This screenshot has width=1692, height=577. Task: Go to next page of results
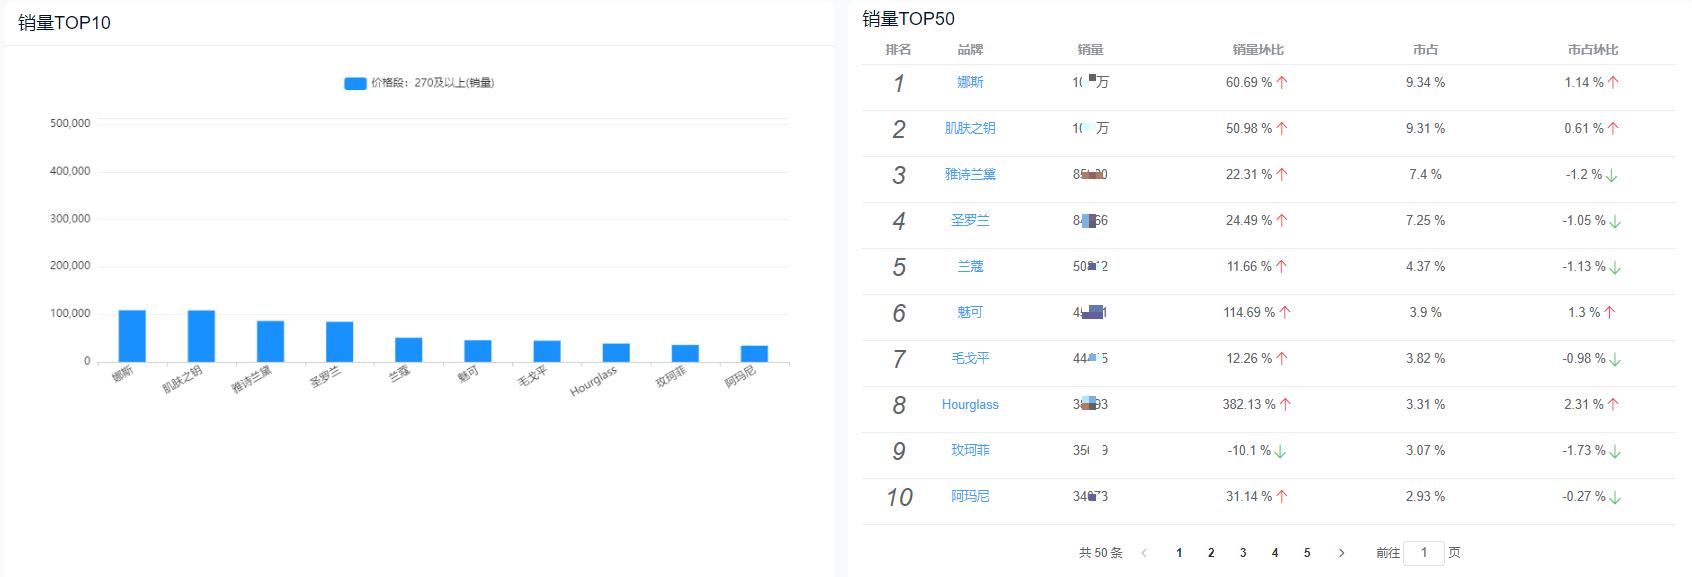1341,553
